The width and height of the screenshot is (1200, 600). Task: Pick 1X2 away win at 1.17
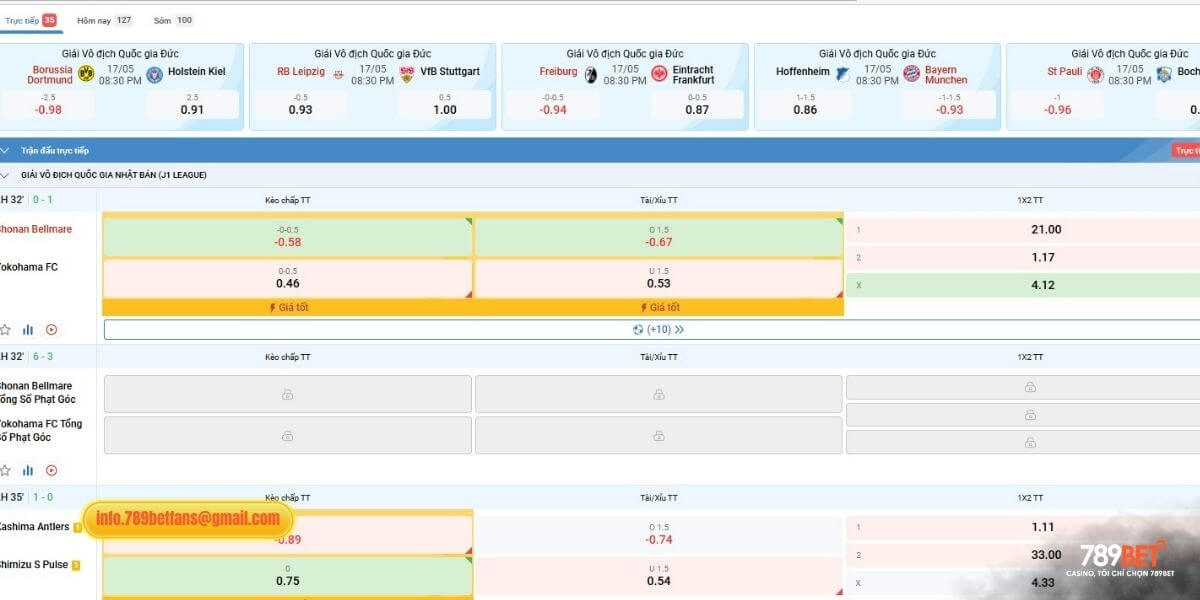[1023, 257]
